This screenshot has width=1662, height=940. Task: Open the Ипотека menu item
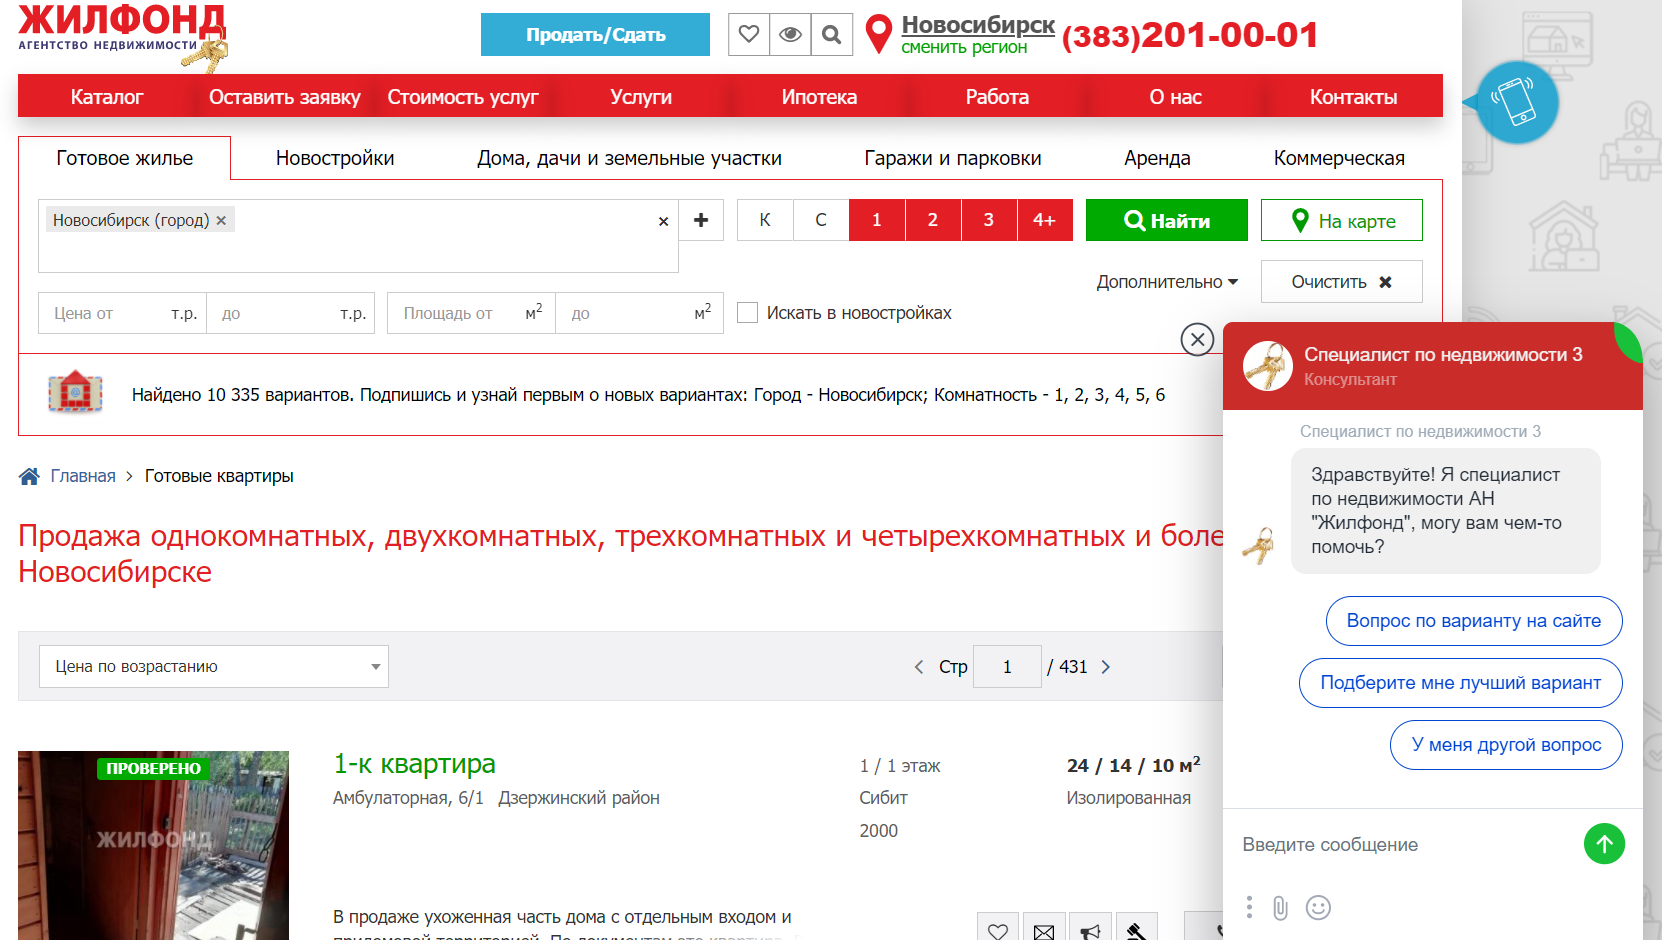point(819,97)
